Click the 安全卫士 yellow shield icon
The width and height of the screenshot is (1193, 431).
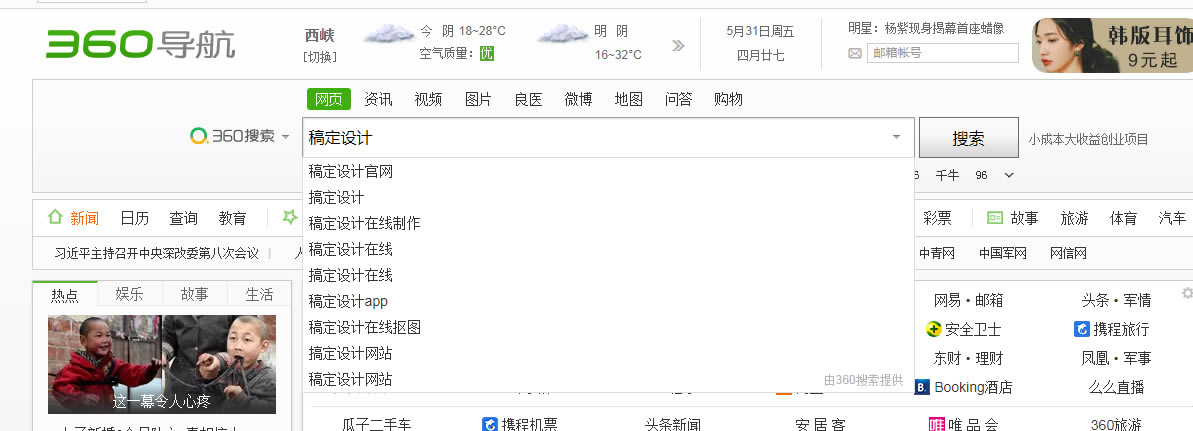pos(934,329)
